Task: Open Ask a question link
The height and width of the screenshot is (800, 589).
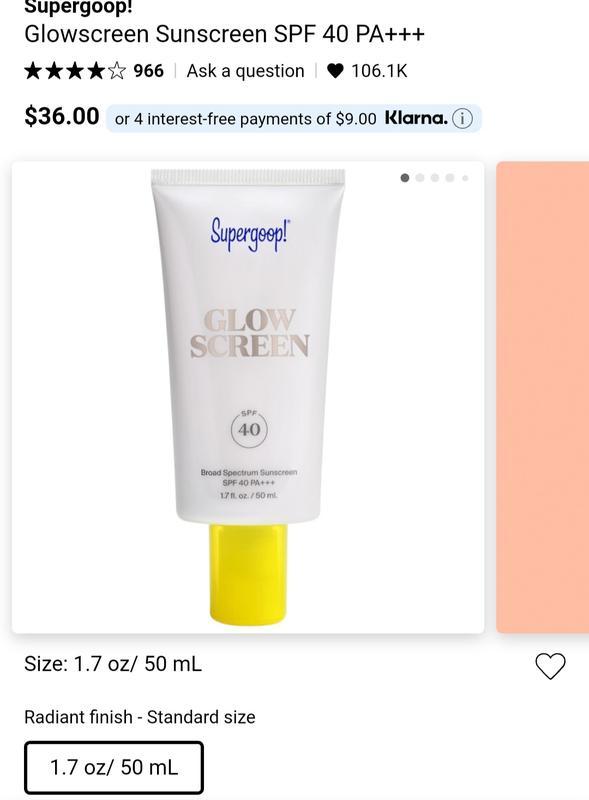Action: click(x=246, y=71)
